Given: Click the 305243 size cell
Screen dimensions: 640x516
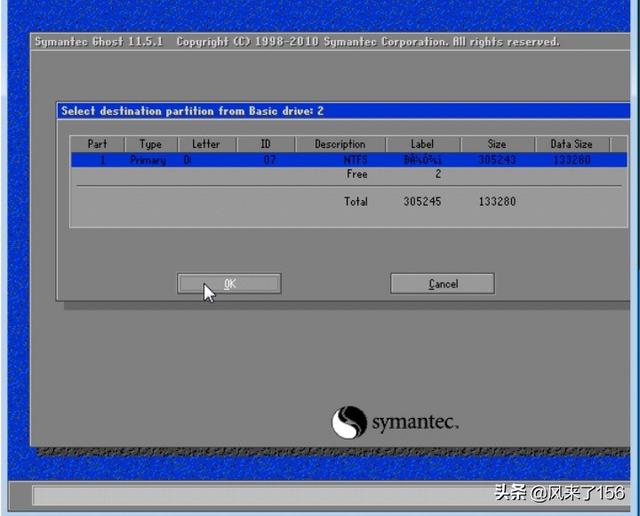Looking at the screenshot, I should click(497, 160).
